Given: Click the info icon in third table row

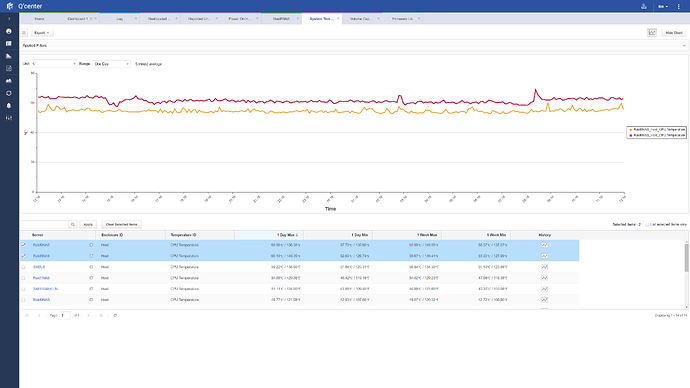Looking at the screenshot, I should coord(91,267).
